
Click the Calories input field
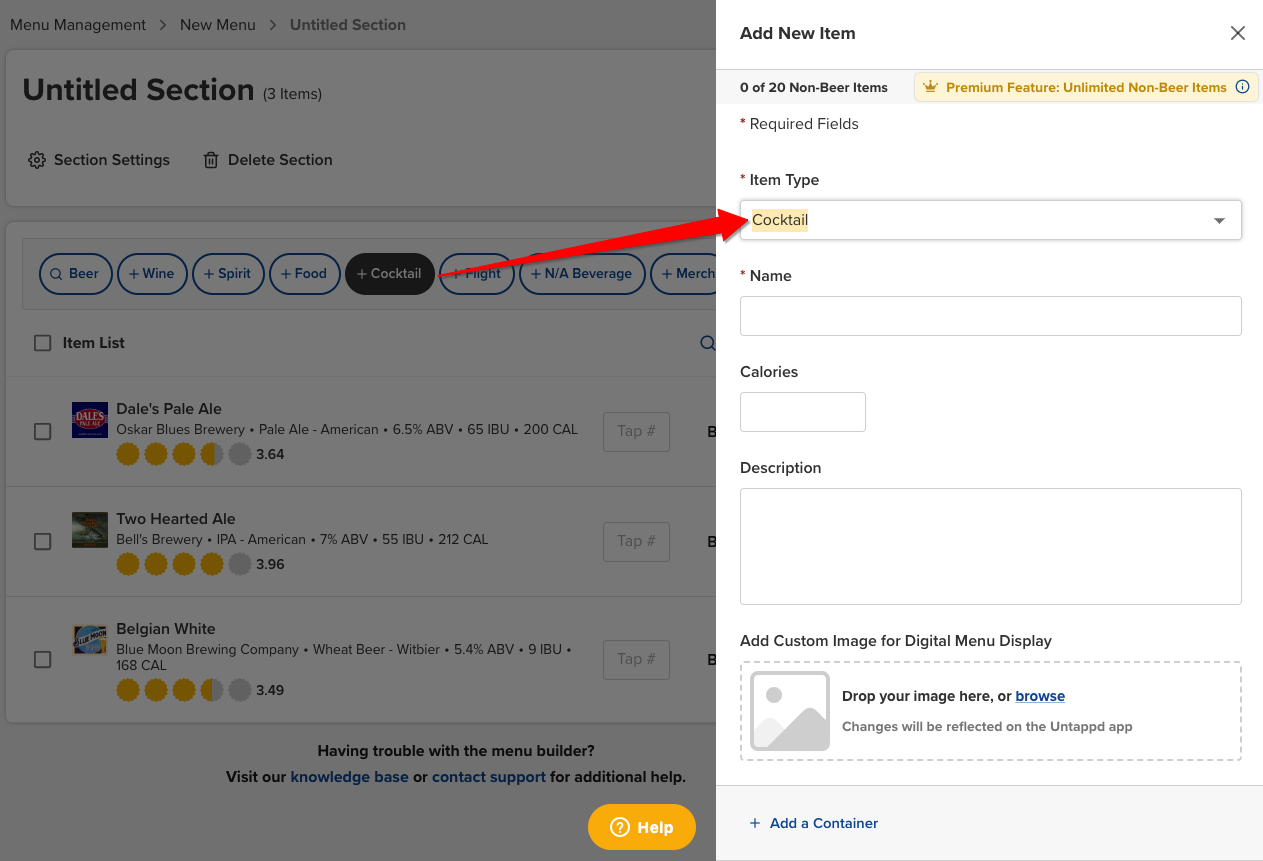pyautogui.click(x=803, y=412)
